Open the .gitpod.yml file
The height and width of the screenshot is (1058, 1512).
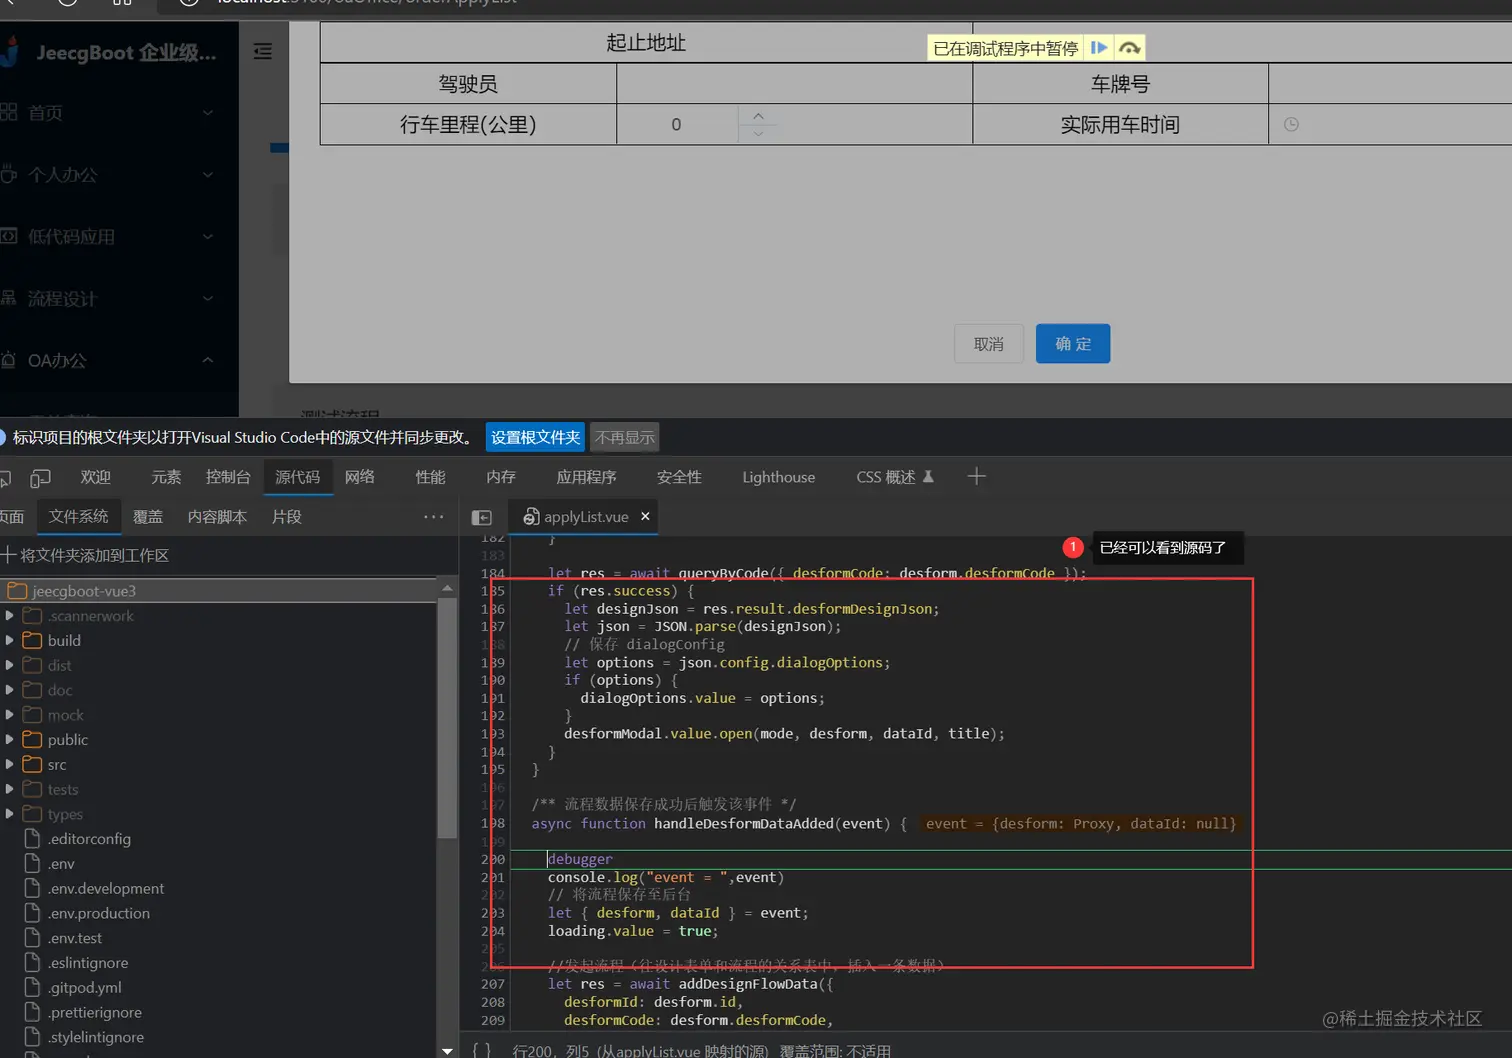click(x=85, y=987)
